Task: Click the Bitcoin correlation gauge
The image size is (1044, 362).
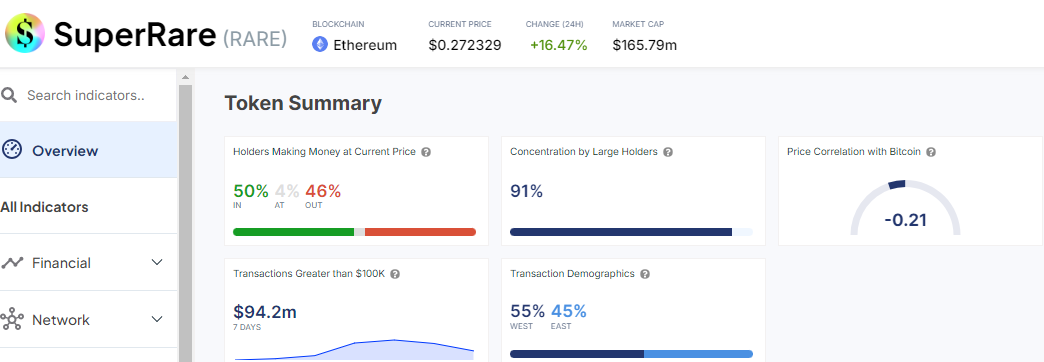Action: point(906,207)
